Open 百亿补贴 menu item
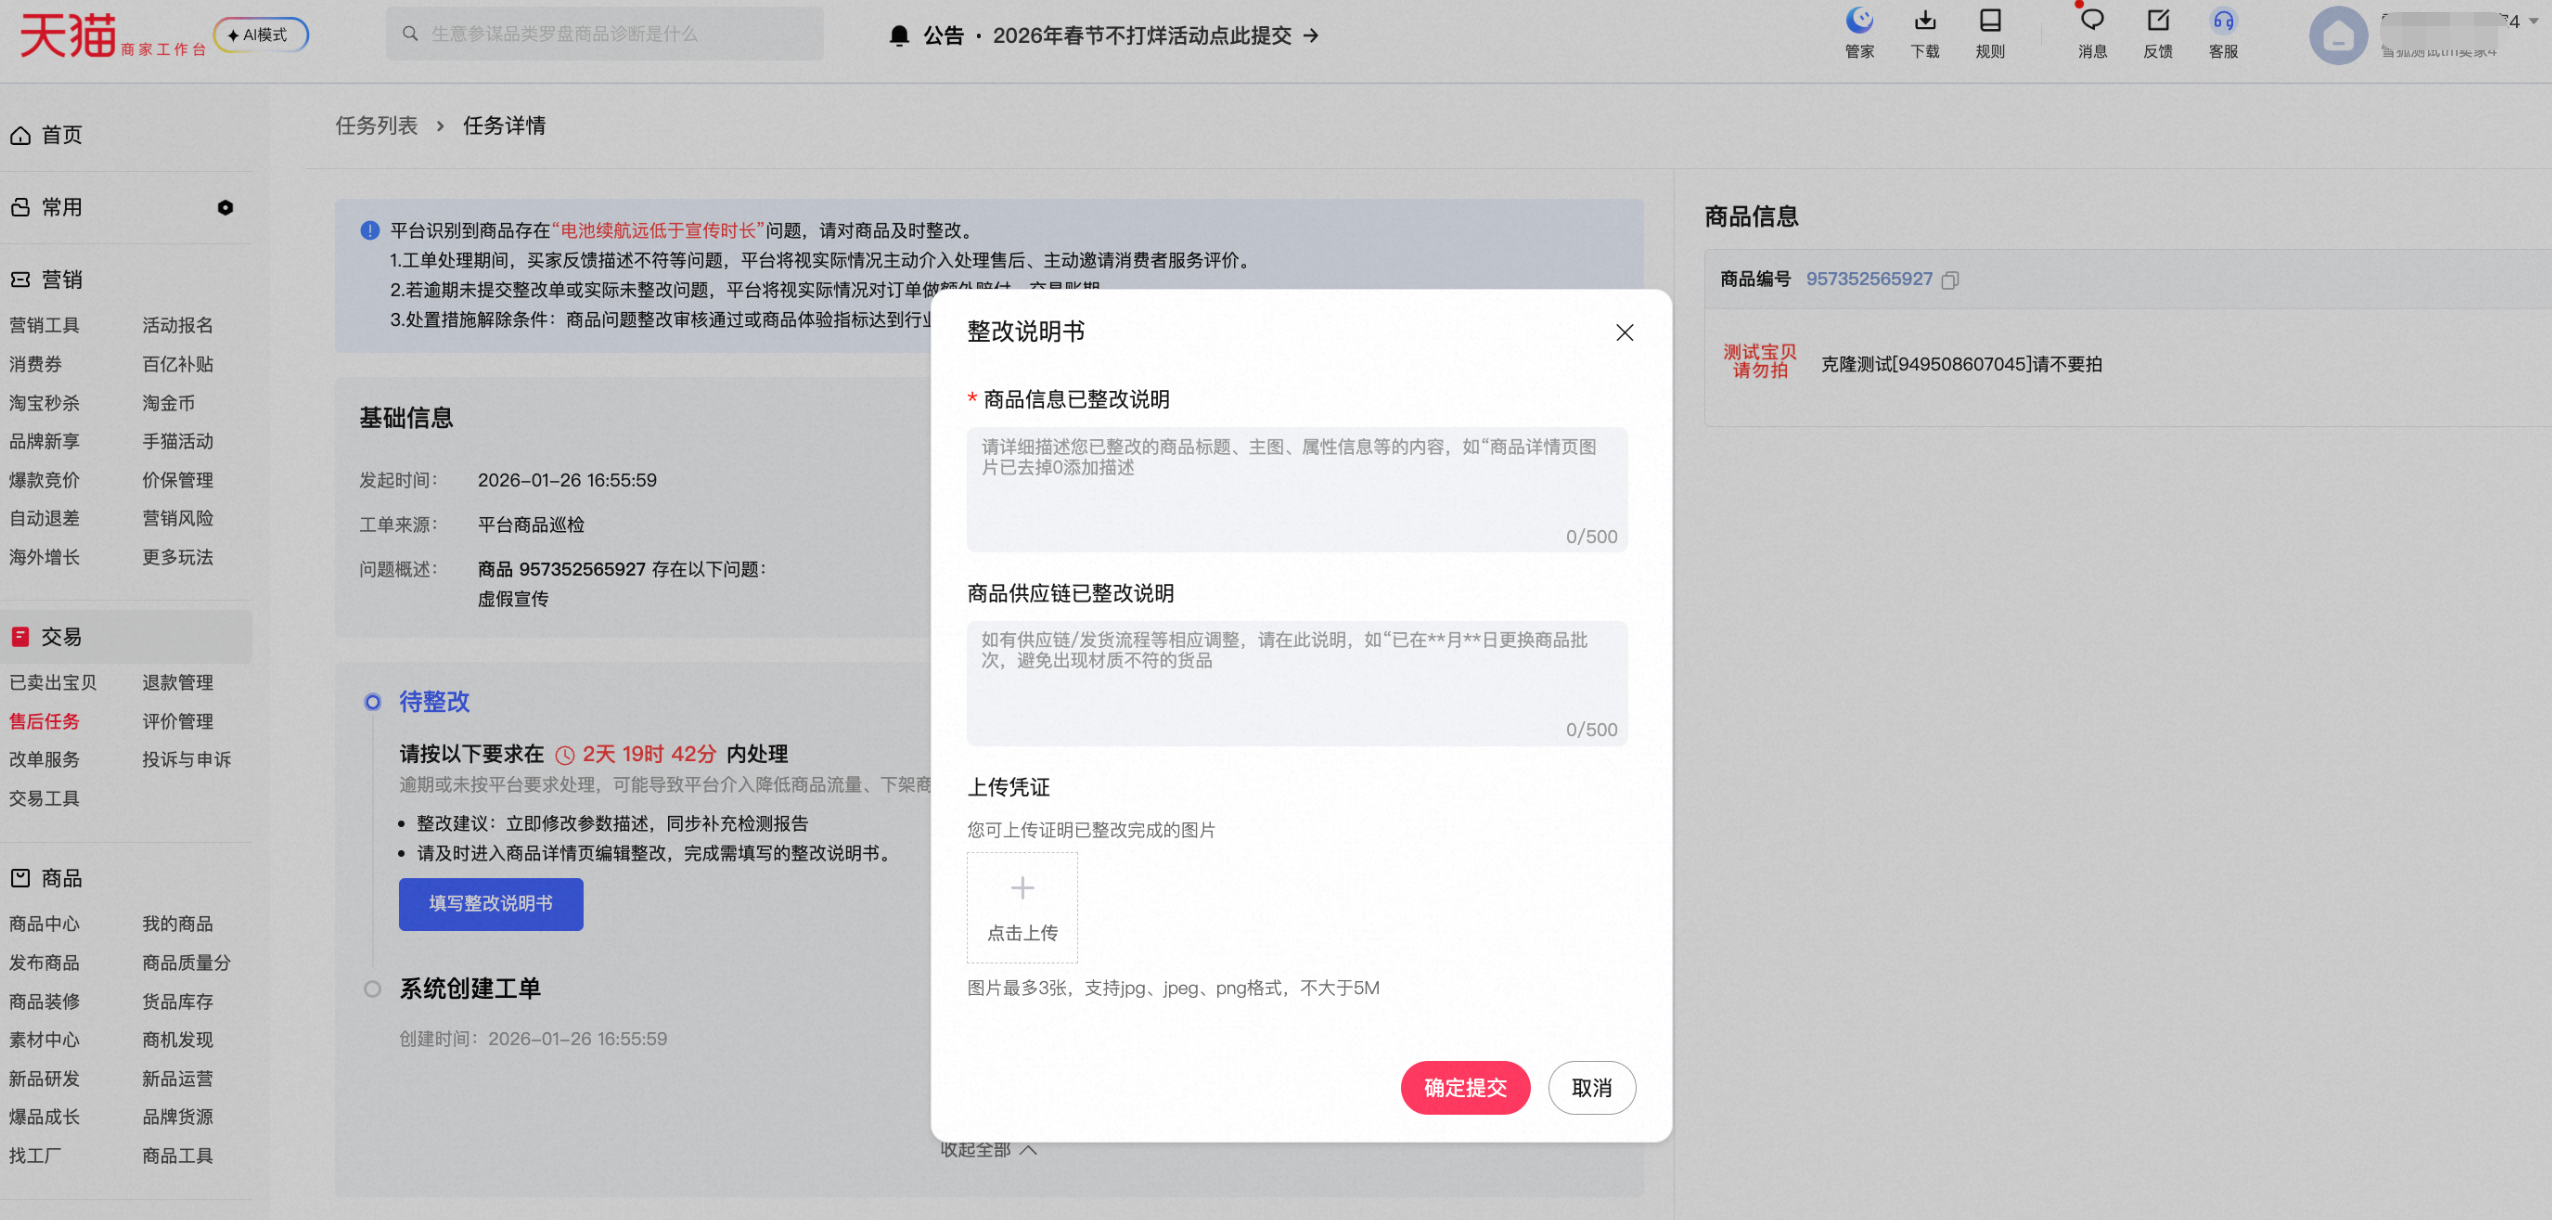The height and width of the screenshot is (1220, 2552). click(177, 364)
